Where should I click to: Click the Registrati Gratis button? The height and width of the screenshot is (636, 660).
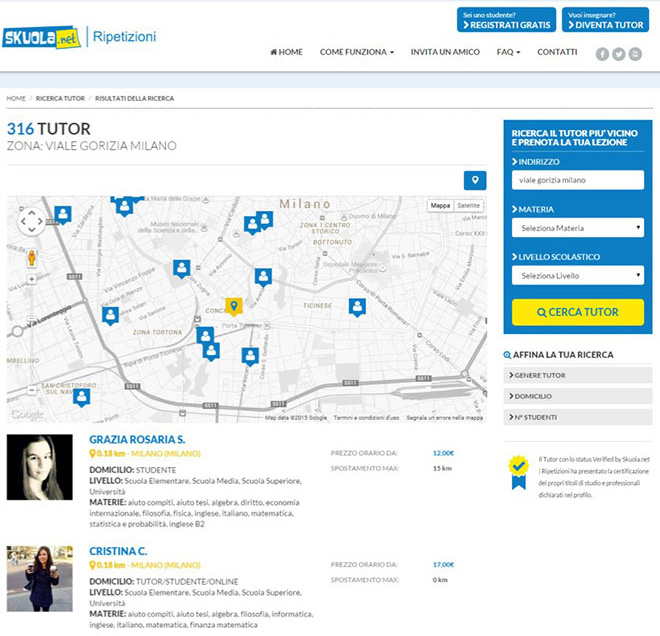[x=506, y=20]
